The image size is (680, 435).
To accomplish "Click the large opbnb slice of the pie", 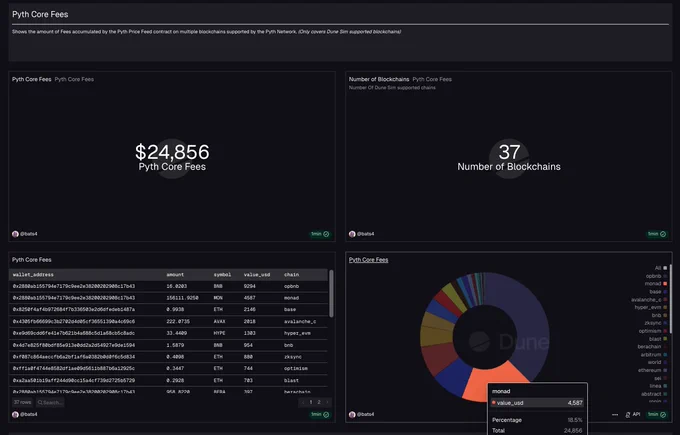I will [527, 321].
